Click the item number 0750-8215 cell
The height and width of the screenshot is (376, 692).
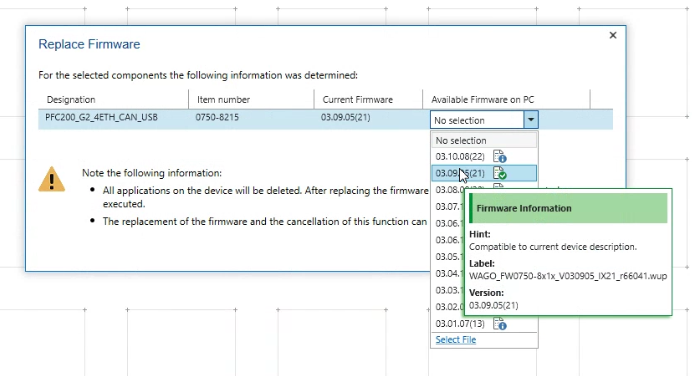(x=217, y=117)
